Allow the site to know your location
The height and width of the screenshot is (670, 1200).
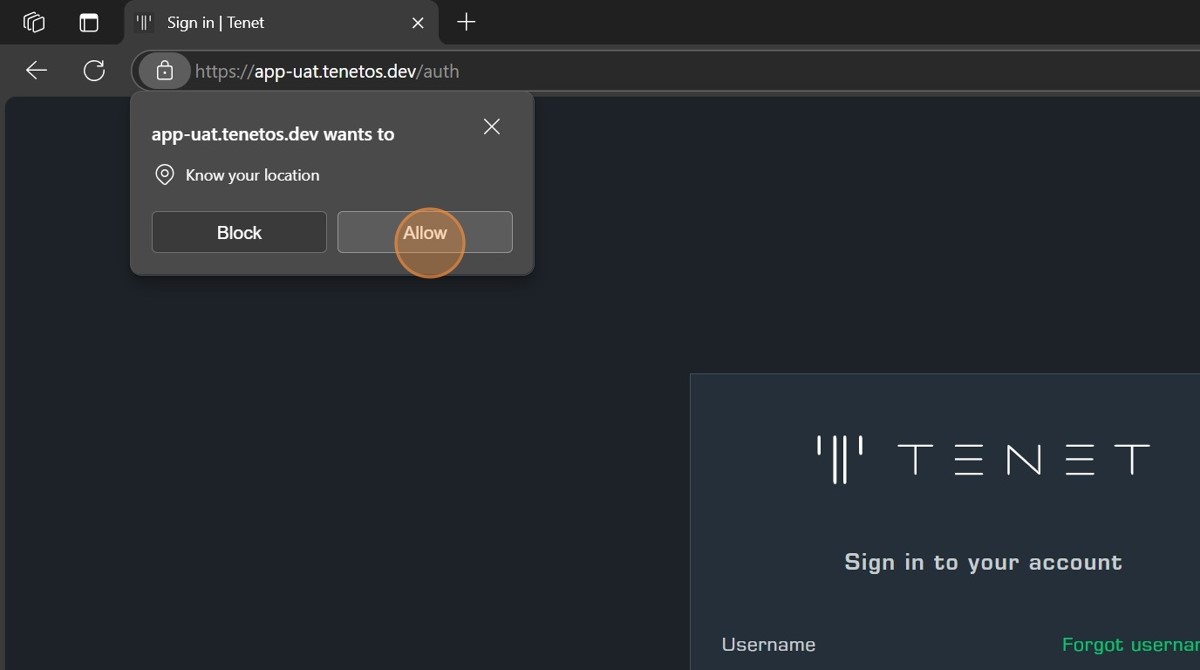point(425,232)
